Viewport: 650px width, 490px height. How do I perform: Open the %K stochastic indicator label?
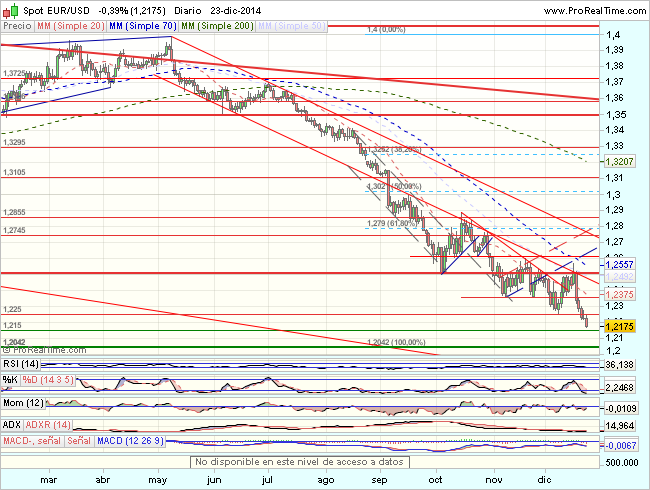point(10,380)
